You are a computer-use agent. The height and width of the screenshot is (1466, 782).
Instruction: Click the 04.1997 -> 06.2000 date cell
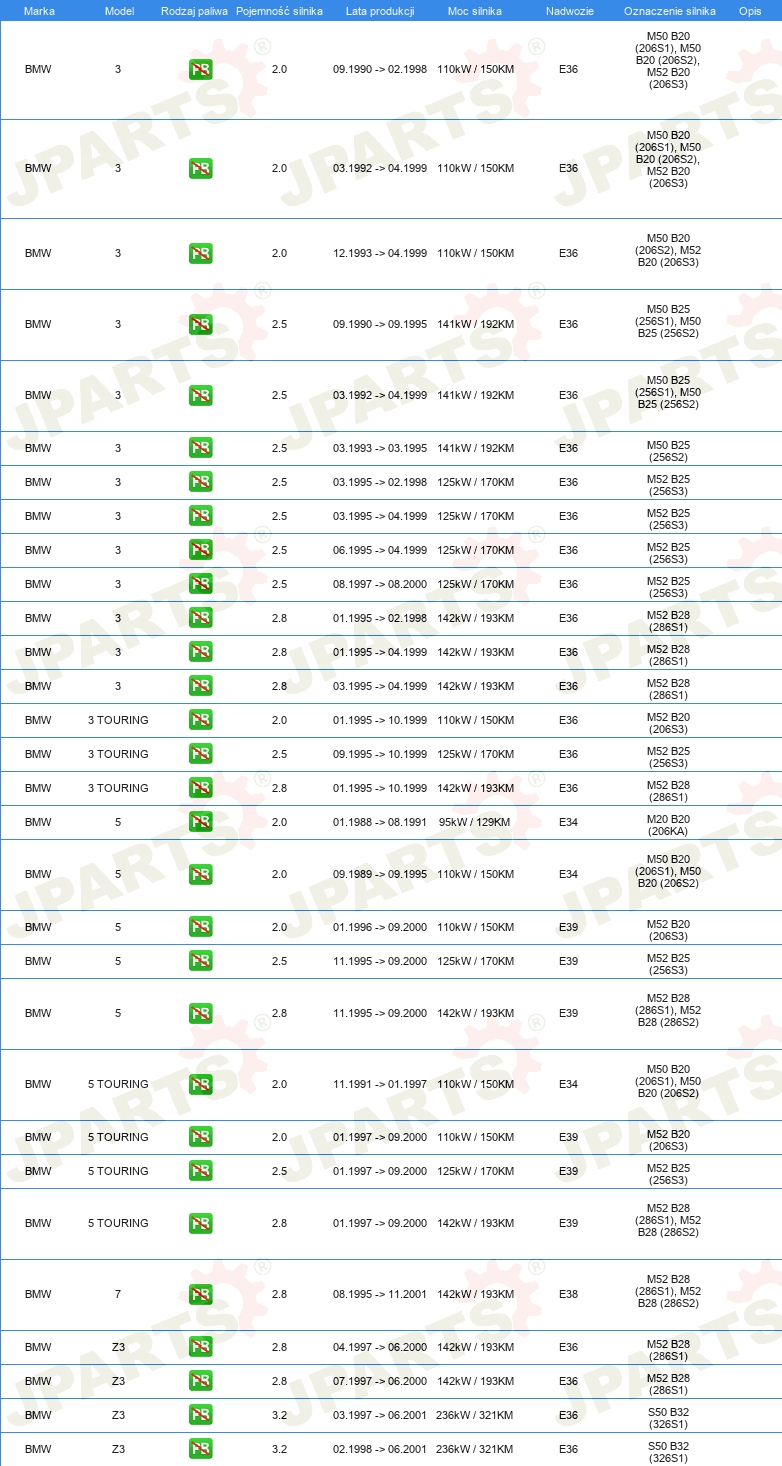[380, 1347]
